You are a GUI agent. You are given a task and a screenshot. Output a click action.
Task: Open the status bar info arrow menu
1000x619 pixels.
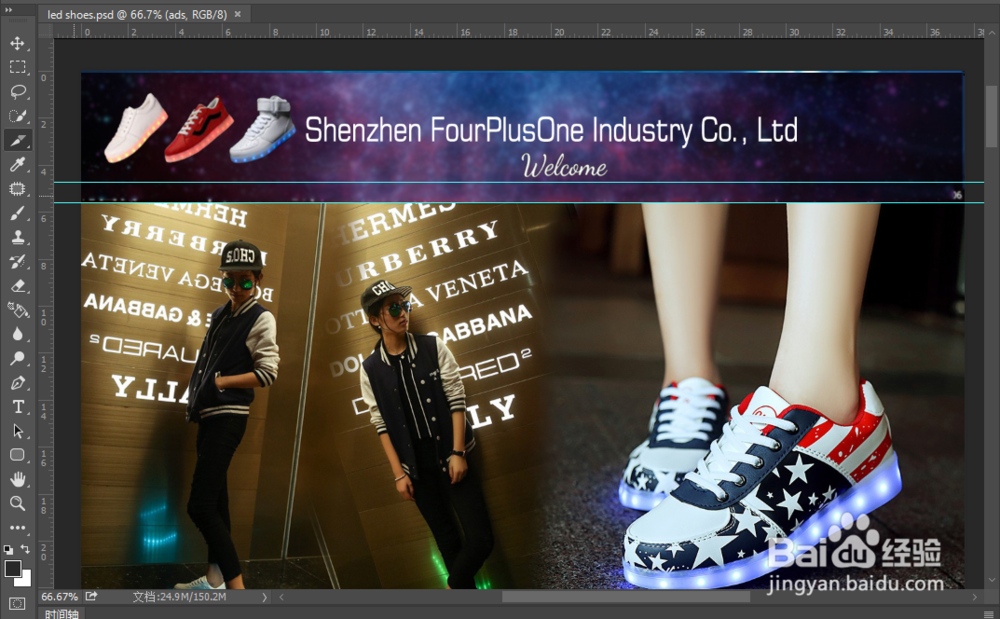click(264, 597)
